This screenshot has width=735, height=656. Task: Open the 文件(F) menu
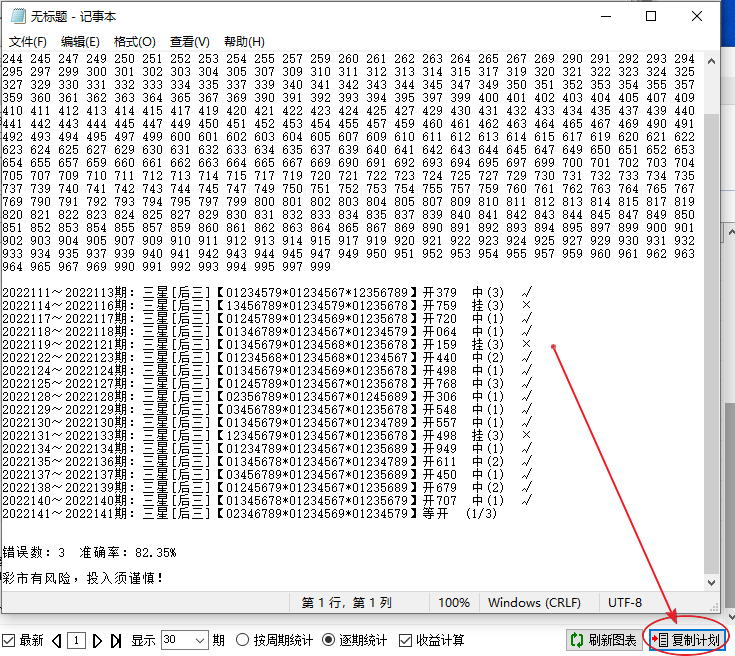pos(28,42)
